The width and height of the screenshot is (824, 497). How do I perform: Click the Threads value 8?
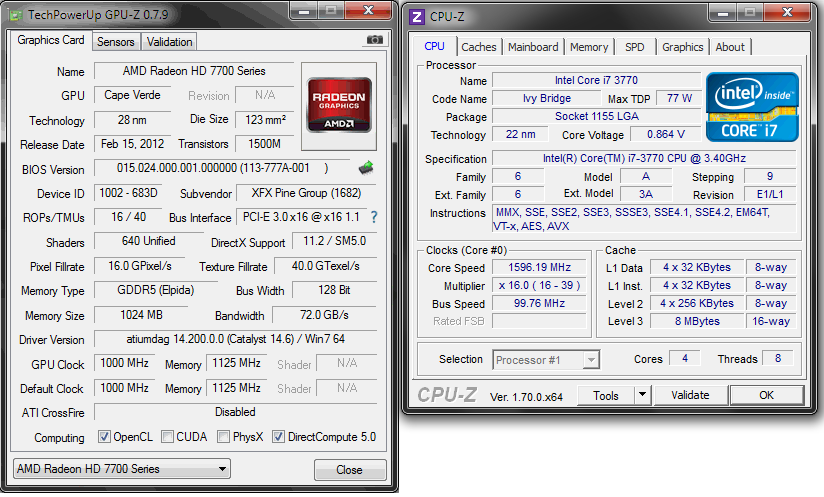coord(778,358)
